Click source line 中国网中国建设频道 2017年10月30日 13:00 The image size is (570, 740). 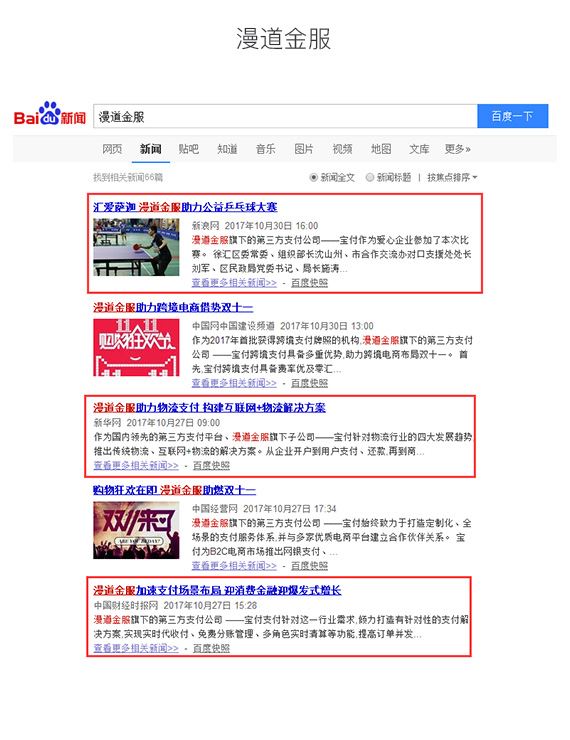(x=283, y=326)
